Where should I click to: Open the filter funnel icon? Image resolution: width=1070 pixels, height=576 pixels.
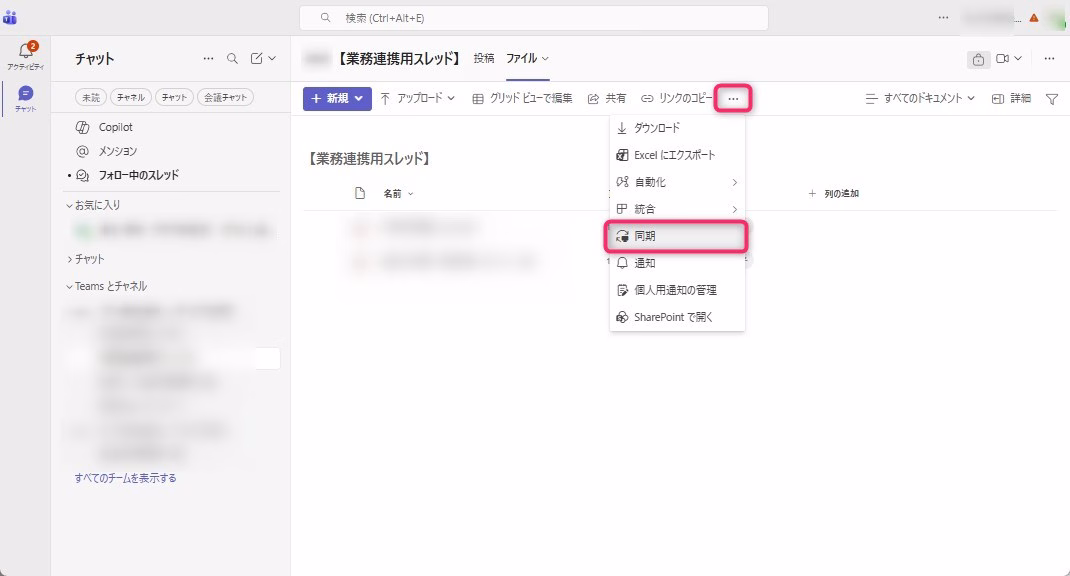pyautogui.click(x=1051, y=99)
